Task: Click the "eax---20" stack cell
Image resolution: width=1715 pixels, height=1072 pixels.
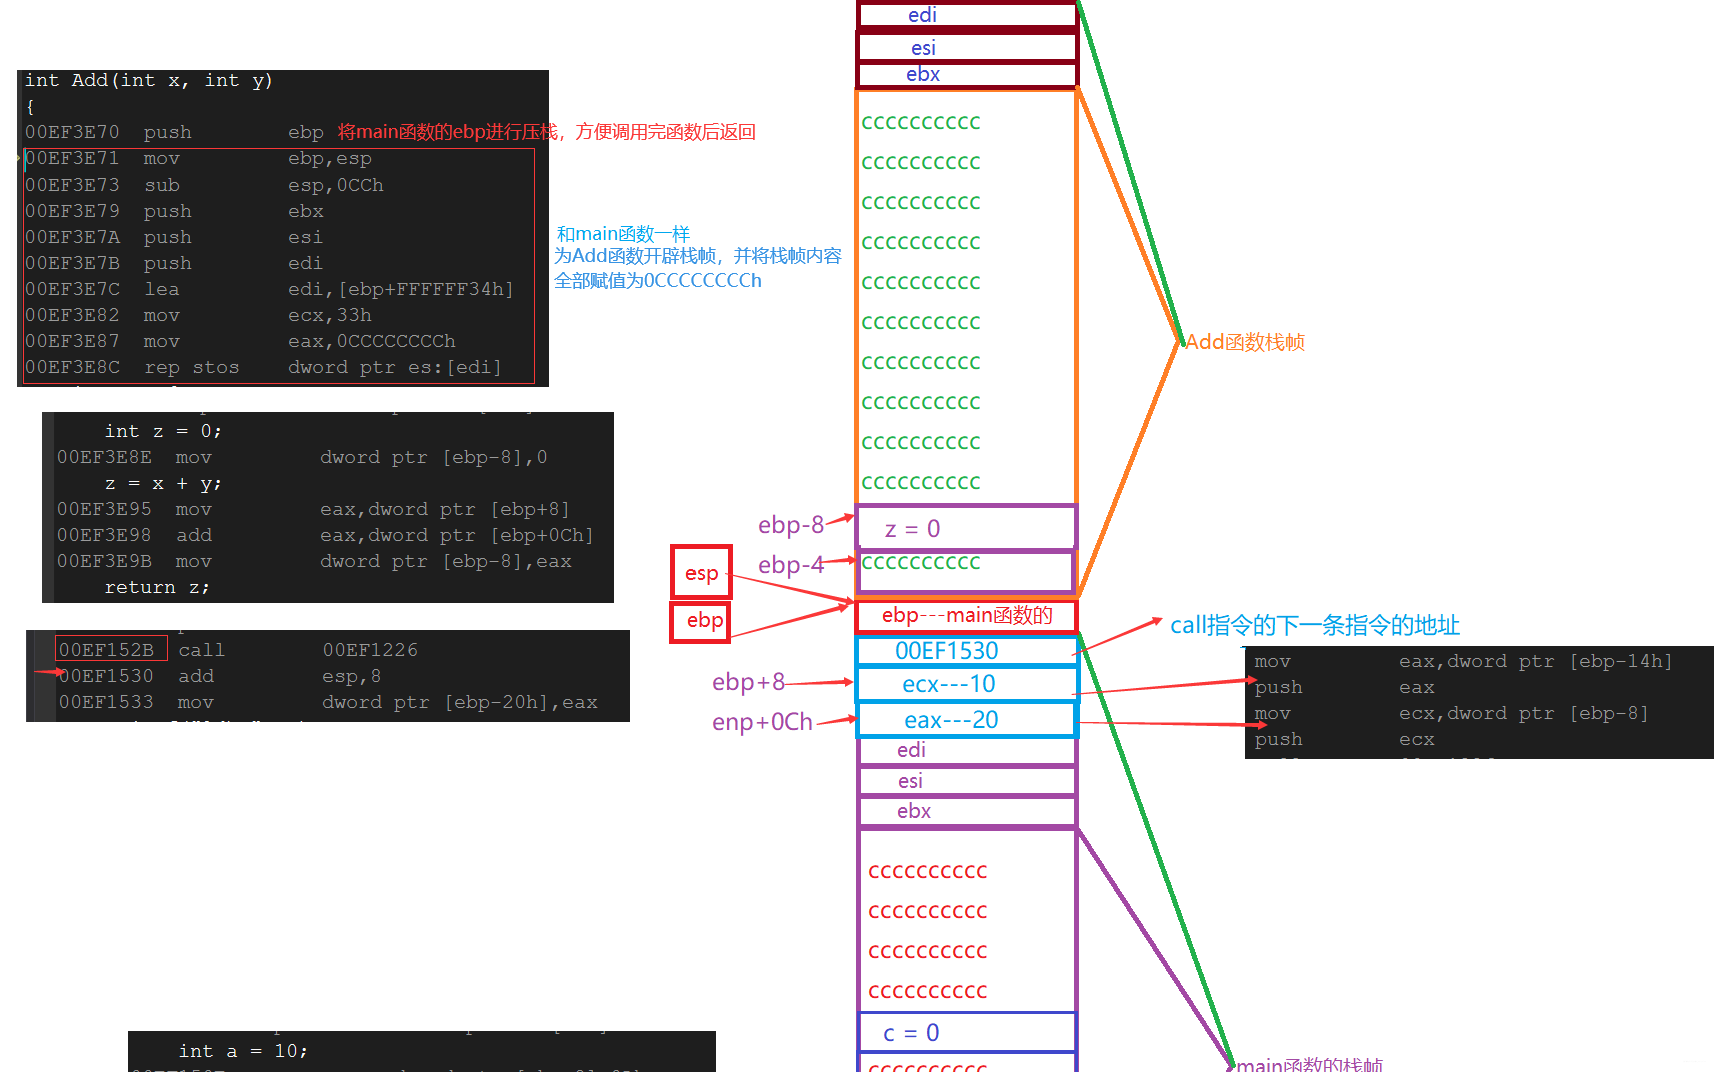Action: click(x=967, y=720)
